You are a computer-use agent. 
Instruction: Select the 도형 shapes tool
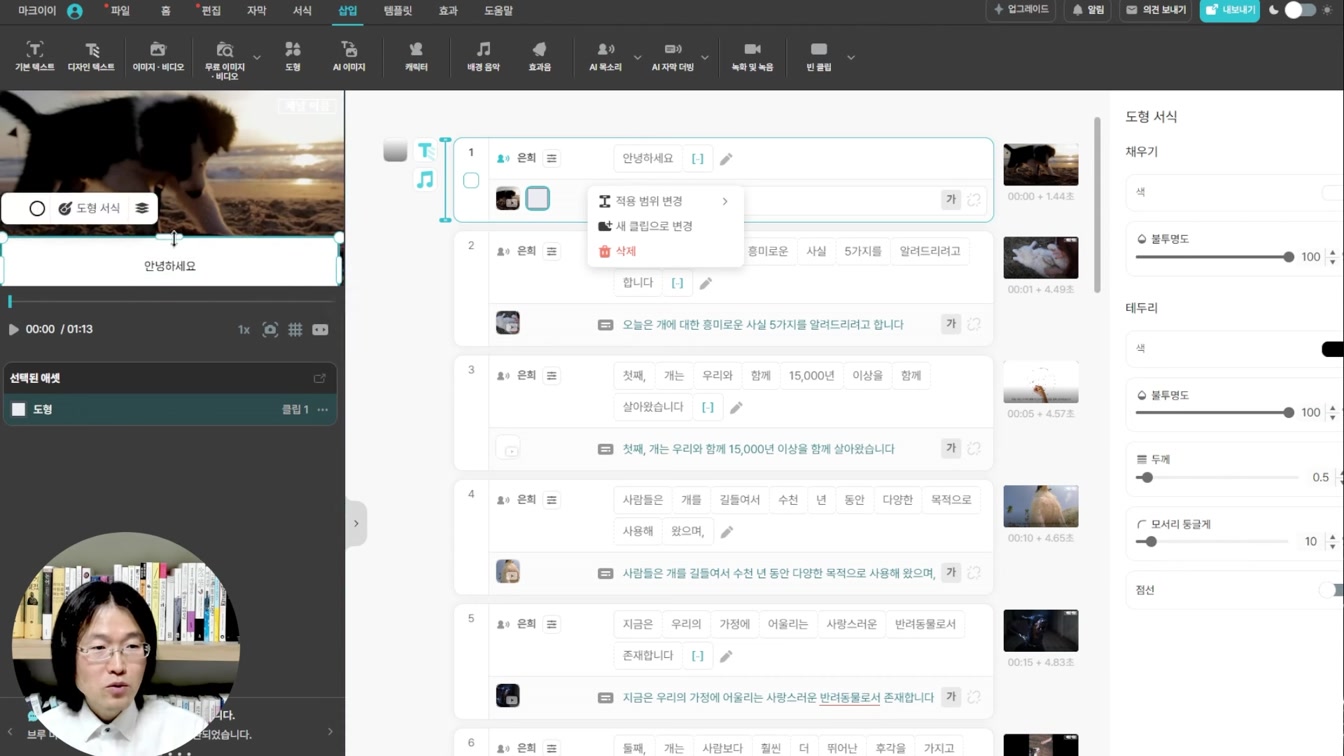pos(293,57)
